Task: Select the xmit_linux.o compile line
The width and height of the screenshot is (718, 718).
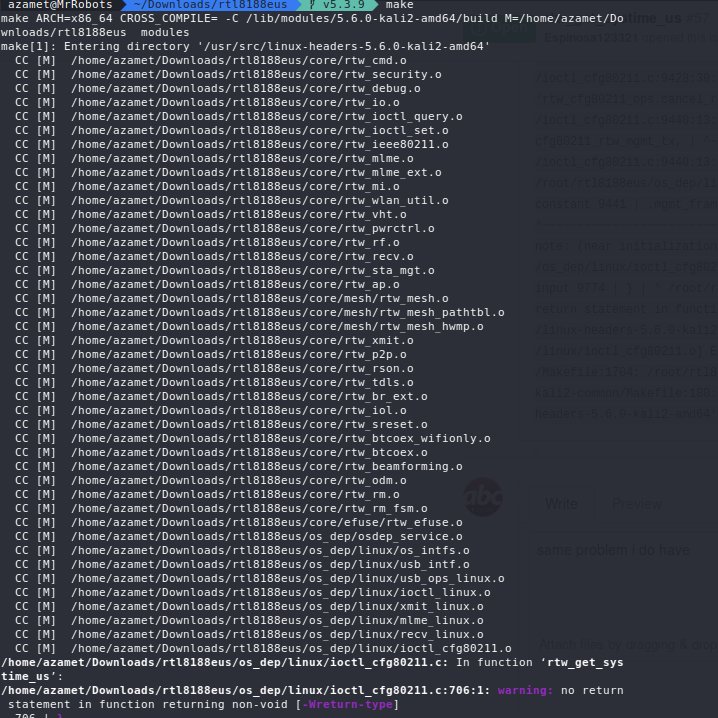Action: coord(249,607)
